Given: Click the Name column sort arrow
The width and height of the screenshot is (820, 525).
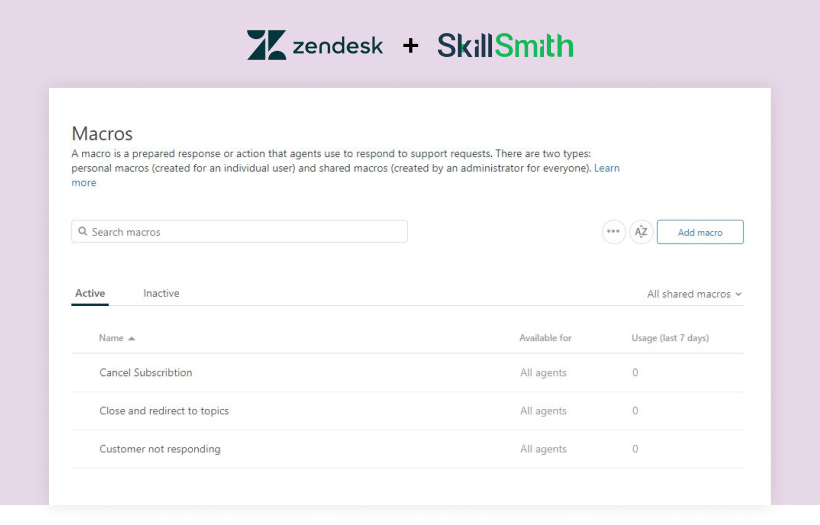Looking at the screenshot, I should coord(132,338).
